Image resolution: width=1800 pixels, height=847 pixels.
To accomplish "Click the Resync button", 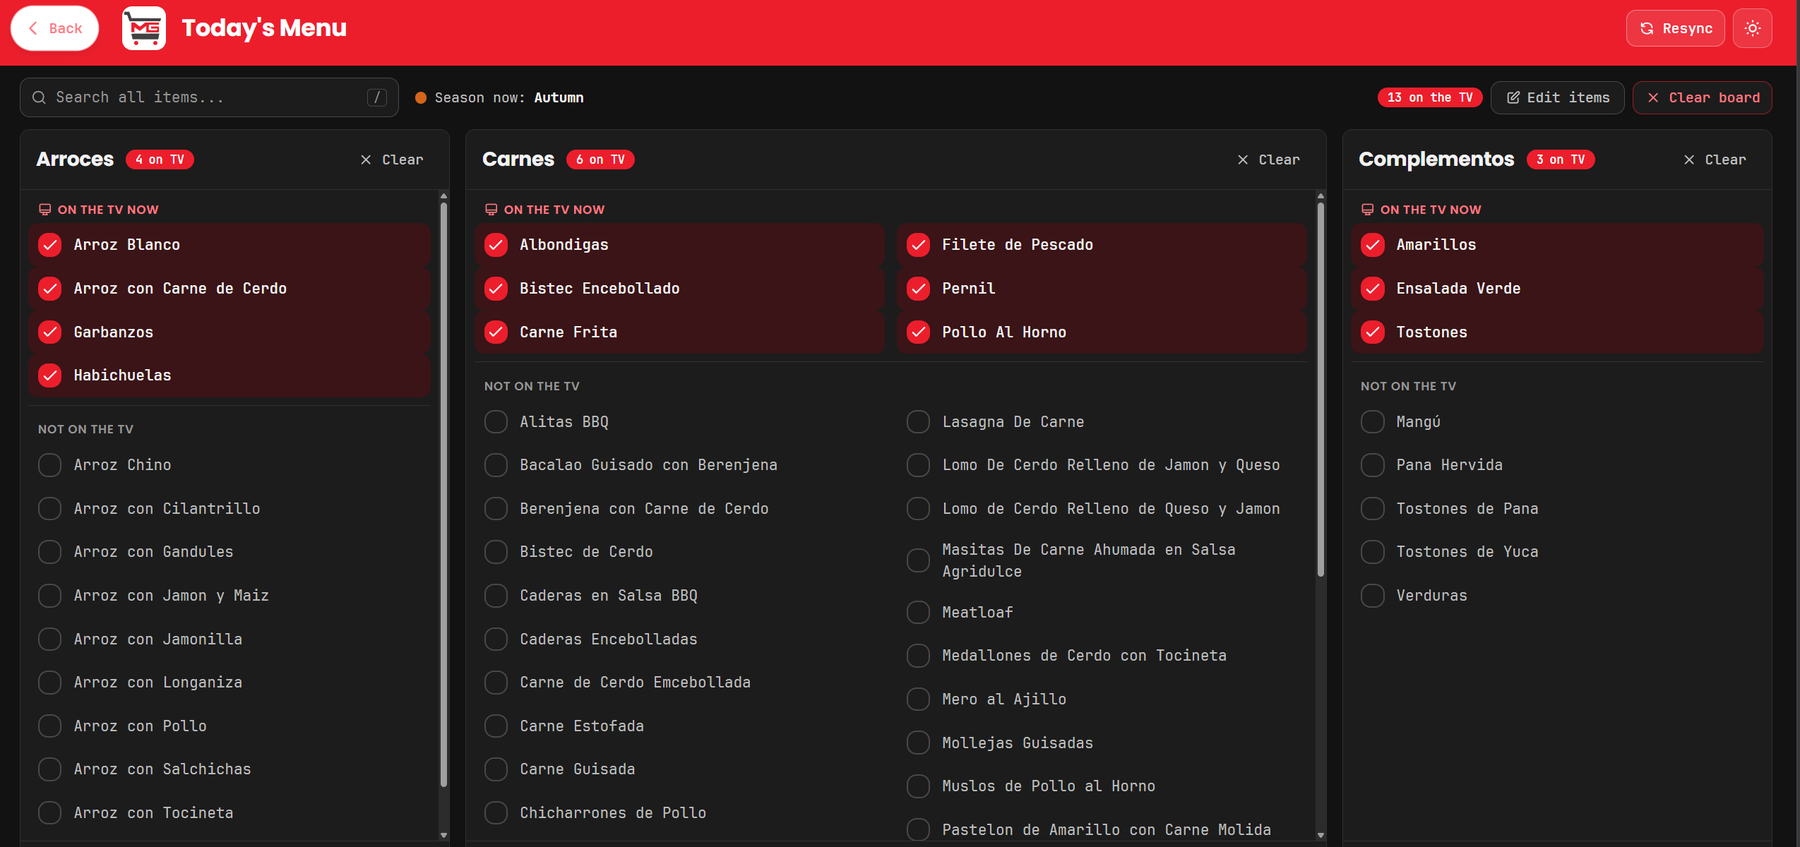I will [1675, 28].
